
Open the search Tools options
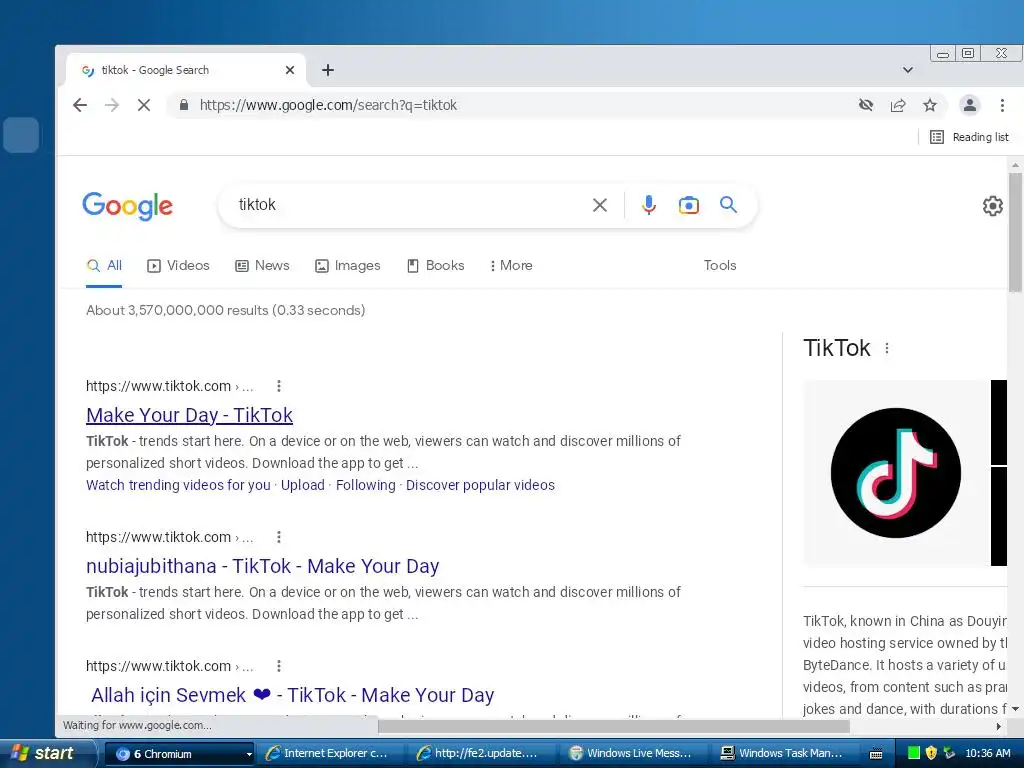click(x=720, y=266)
